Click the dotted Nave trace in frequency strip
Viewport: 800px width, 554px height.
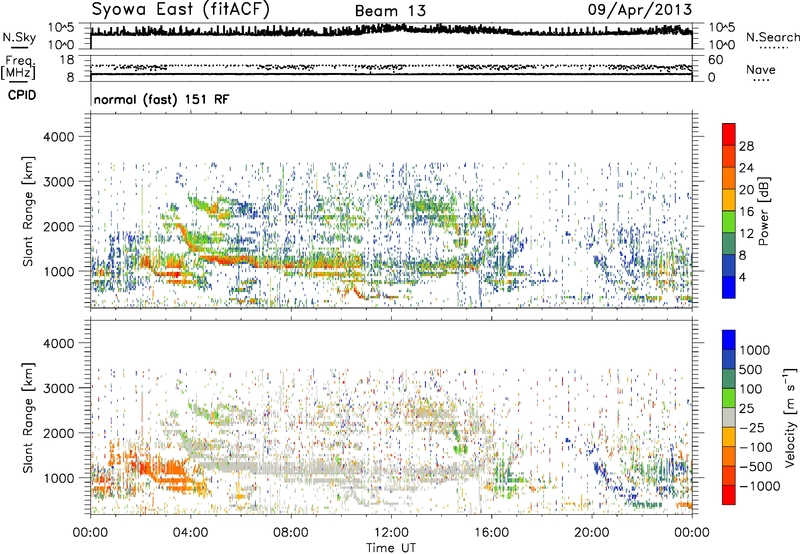click(391, 67)
